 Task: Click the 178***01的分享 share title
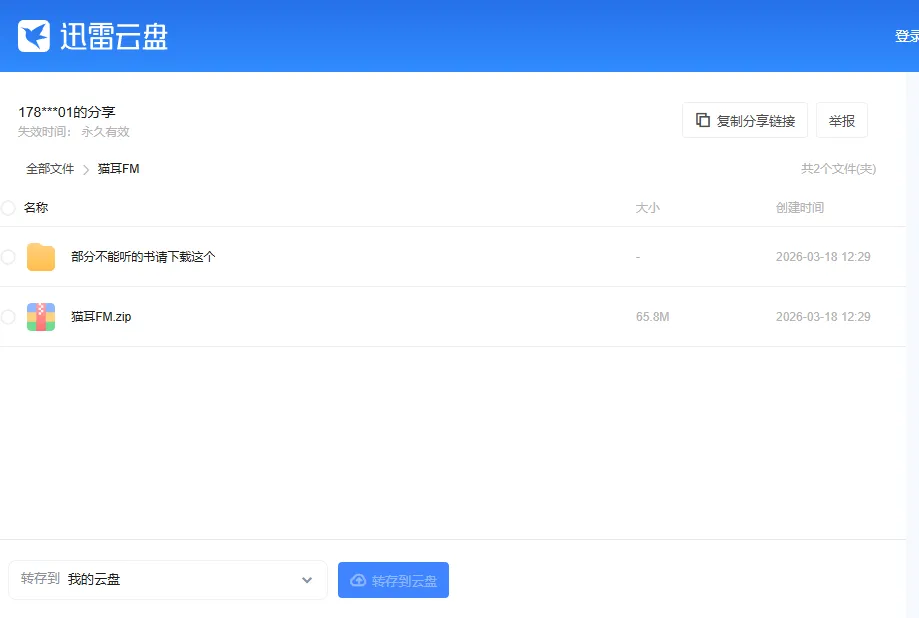click(x=67, y=112)
